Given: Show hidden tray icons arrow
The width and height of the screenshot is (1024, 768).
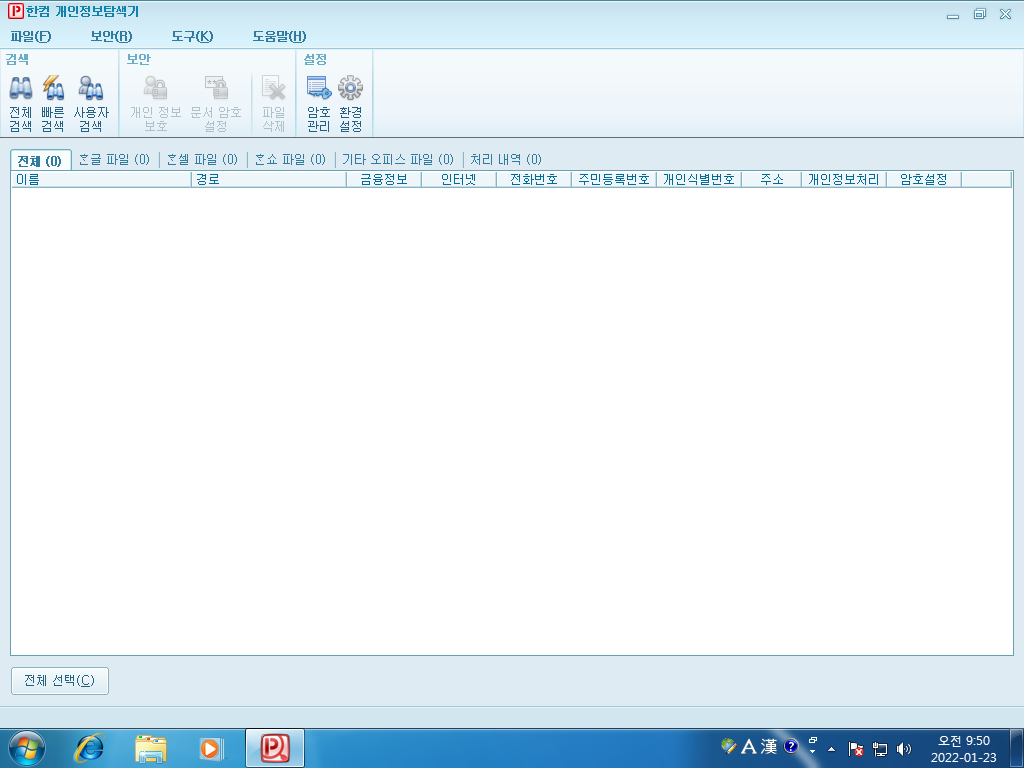Looking at the screenshot, I should click(831, 749).
